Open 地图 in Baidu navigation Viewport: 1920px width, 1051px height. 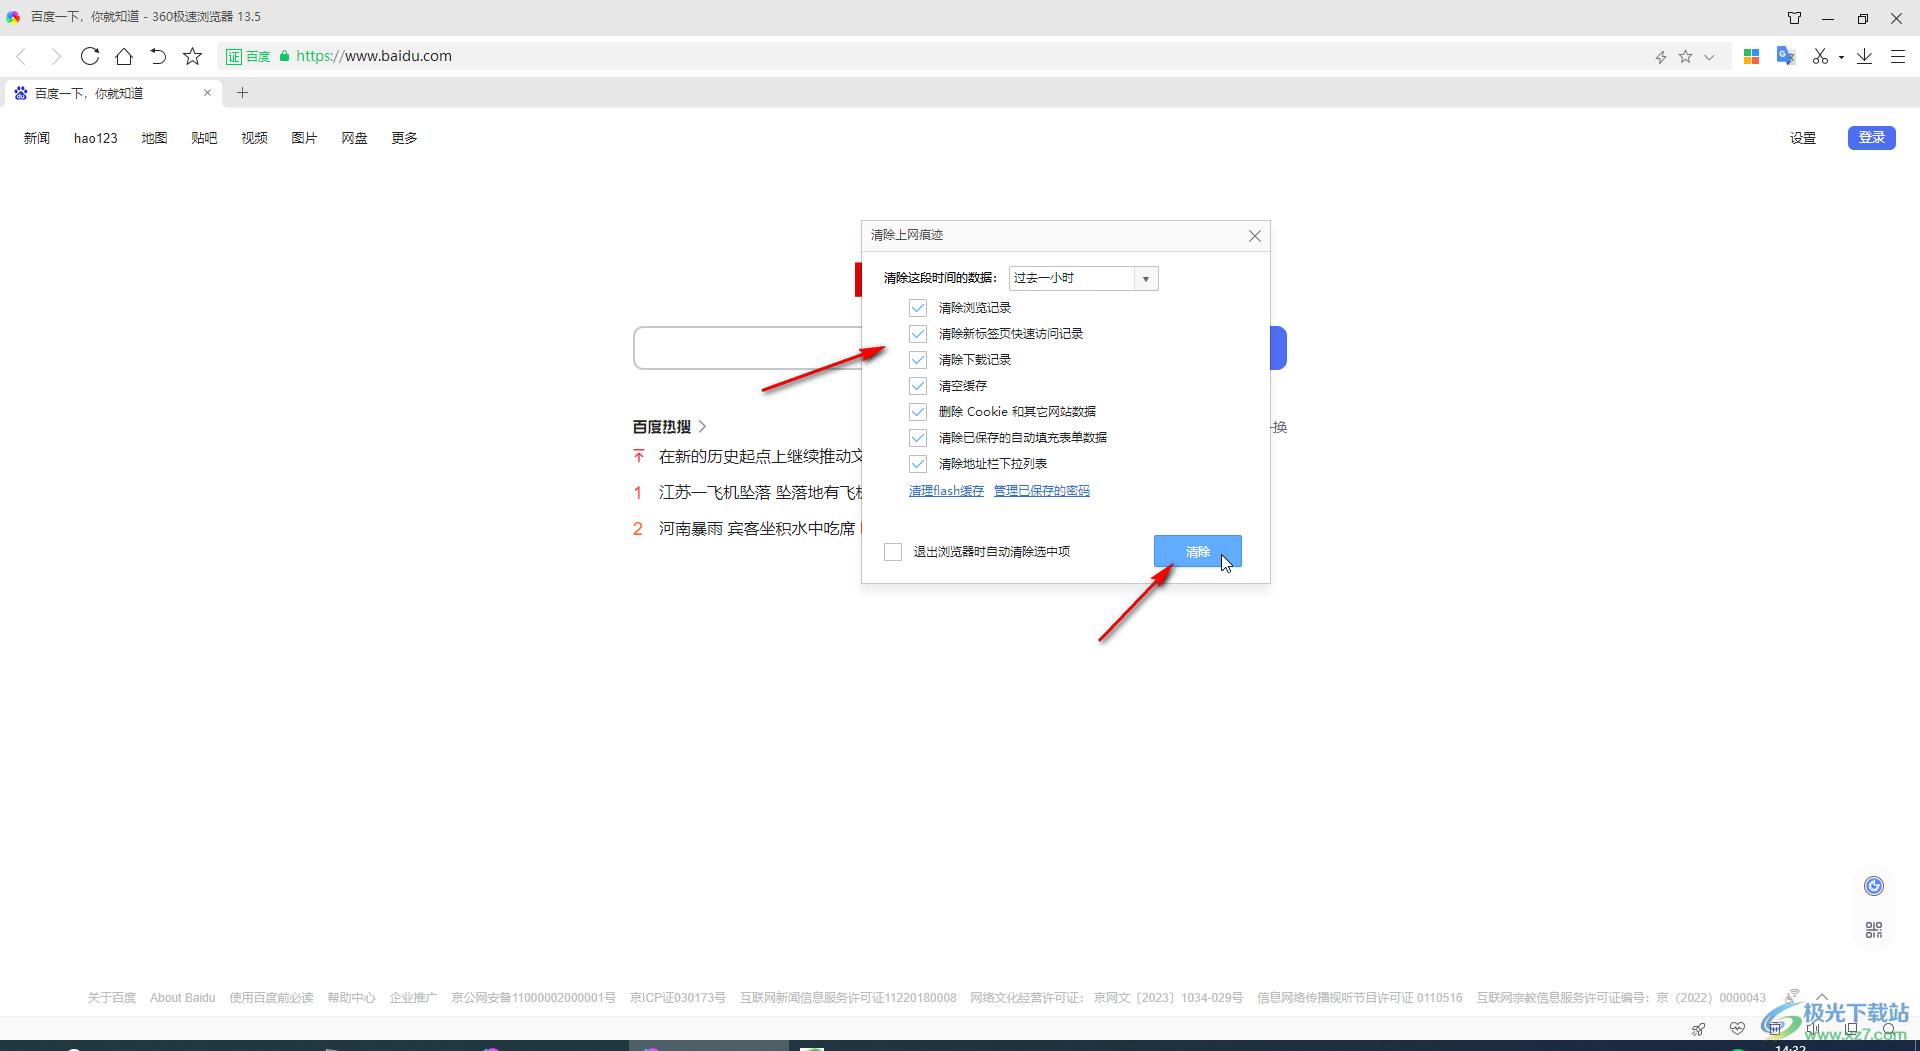154,138
